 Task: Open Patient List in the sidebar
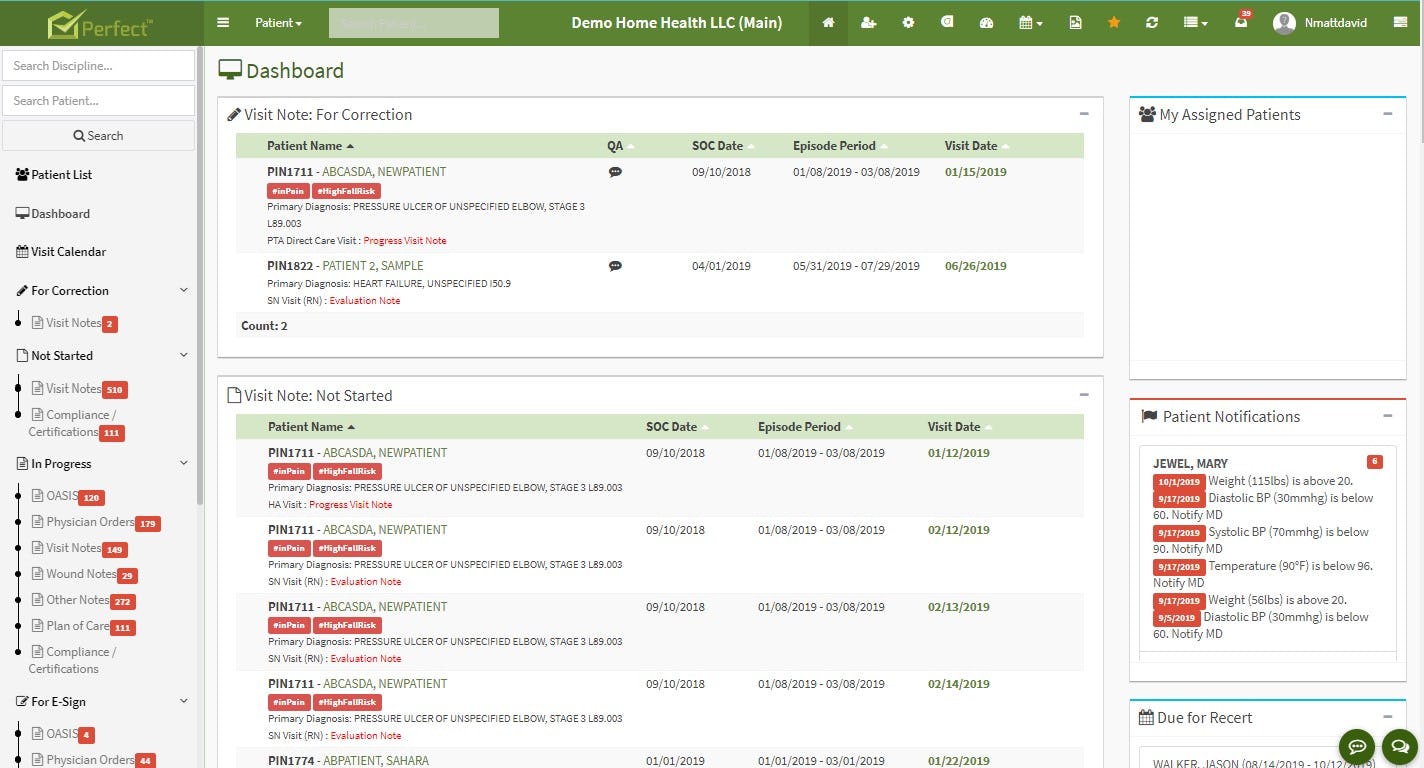(x=54, y=174)
